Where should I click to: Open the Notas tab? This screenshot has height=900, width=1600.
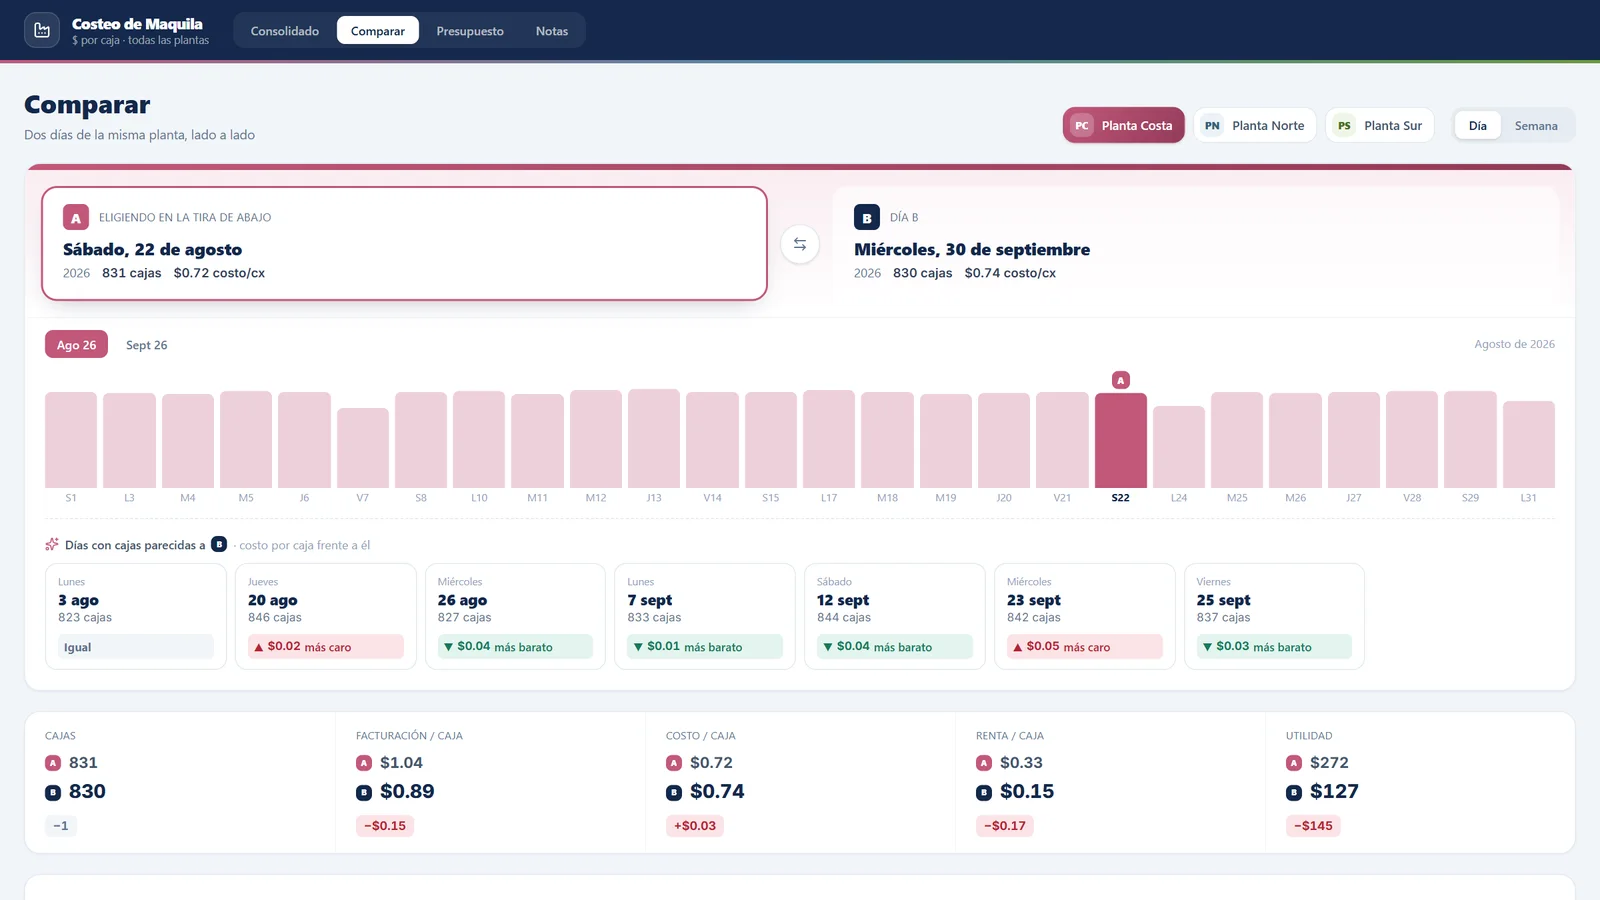tap(552, 31)
